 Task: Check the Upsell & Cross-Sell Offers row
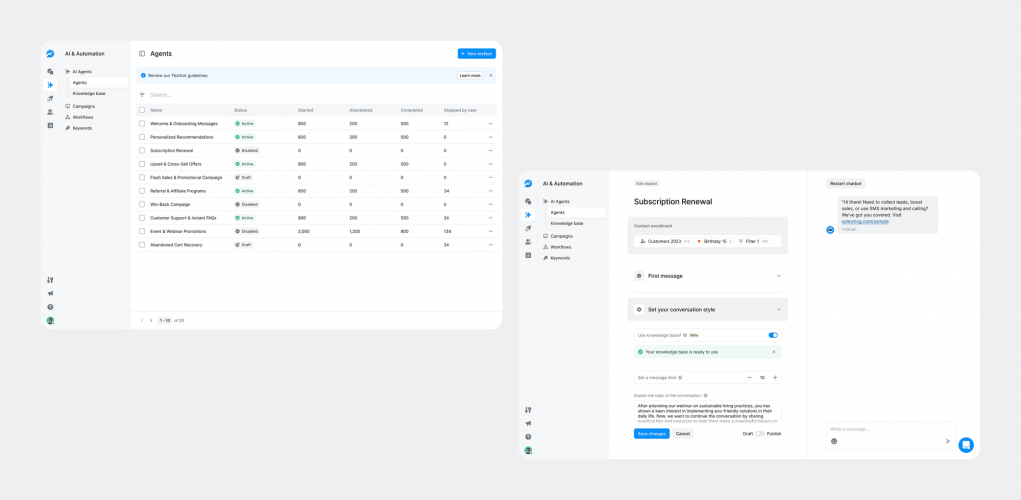(142, 164)
